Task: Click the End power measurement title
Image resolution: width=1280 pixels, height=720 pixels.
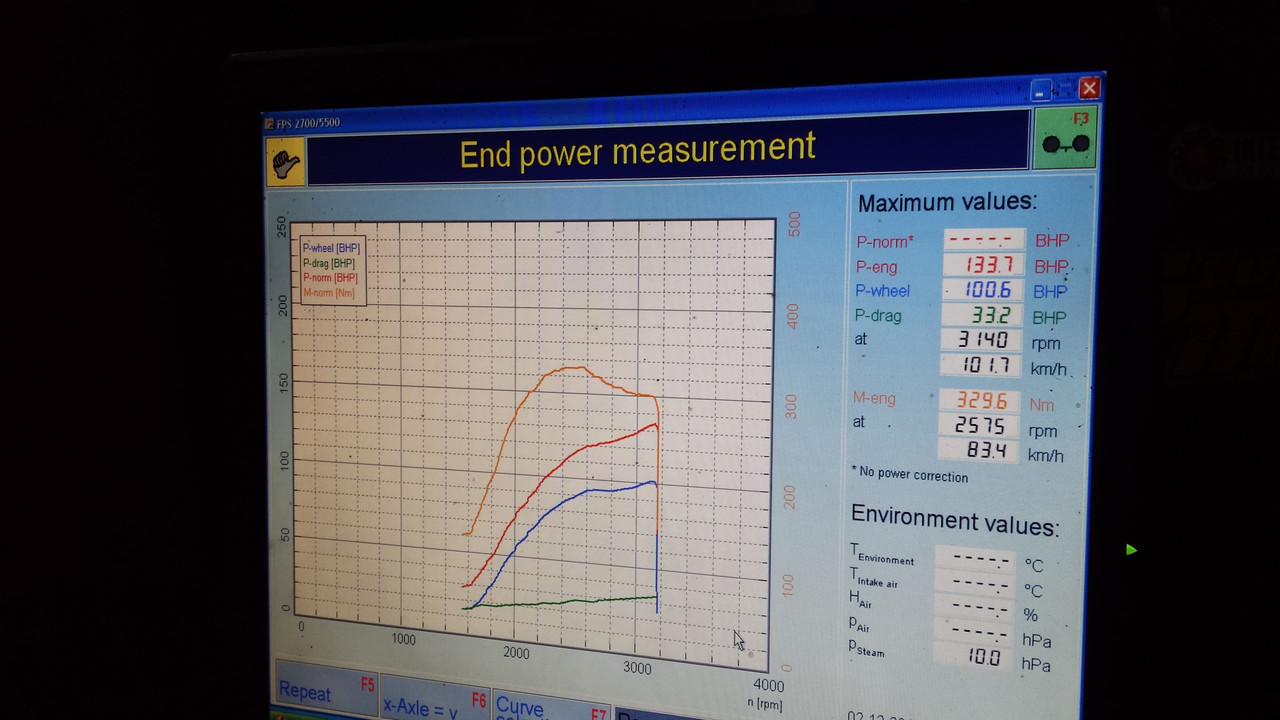Action: point(638,151)
